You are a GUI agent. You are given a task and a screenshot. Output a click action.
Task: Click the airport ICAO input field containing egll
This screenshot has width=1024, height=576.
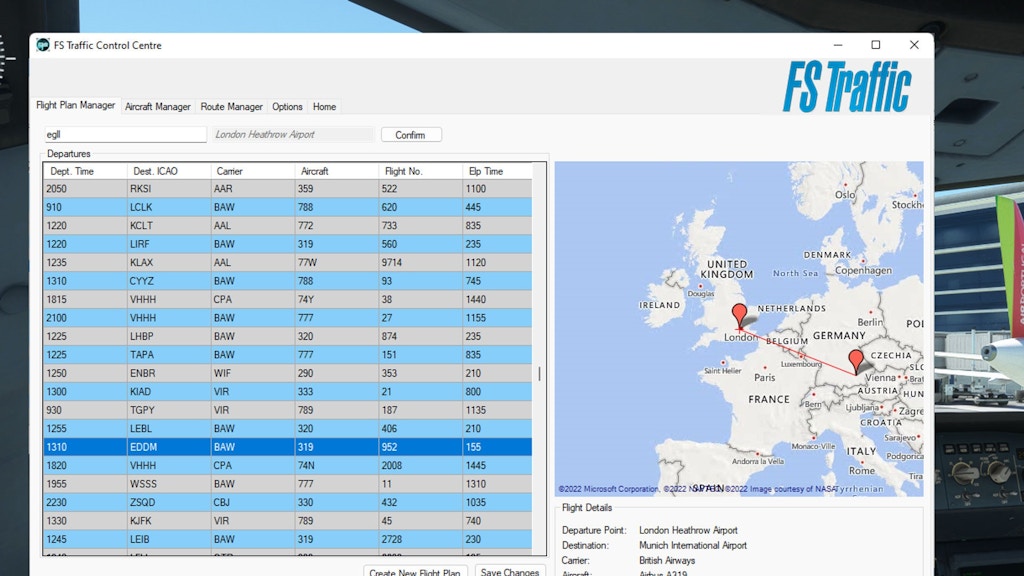click(124, 134)
